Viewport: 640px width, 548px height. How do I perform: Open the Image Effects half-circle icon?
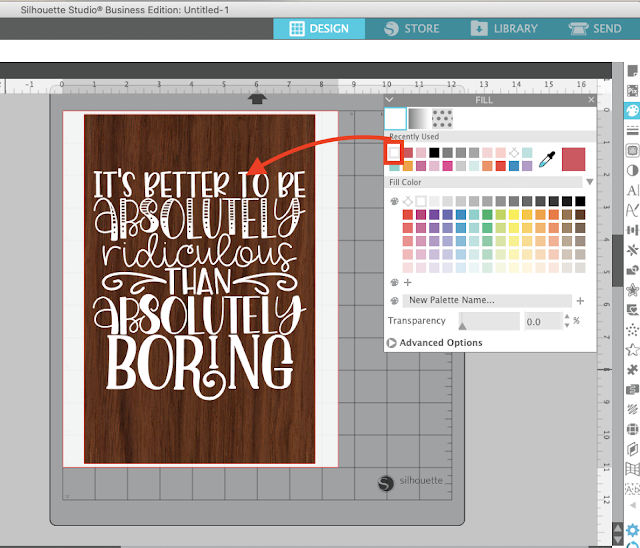point(632,170)
